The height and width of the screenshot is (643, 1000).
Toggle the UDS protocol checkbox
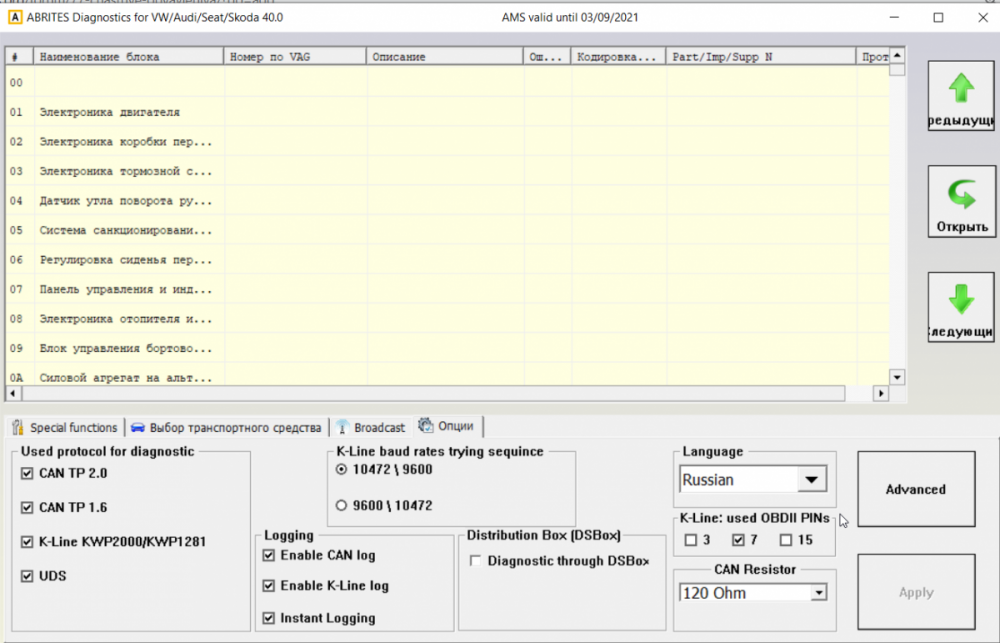[27, 576]
